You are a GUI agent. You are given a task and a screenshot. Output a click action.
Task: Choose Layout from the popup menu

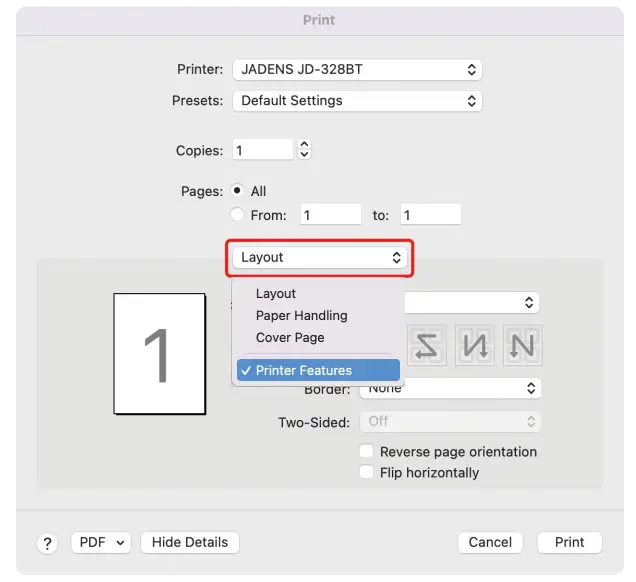pyautogui.click(x=318, y=293)
